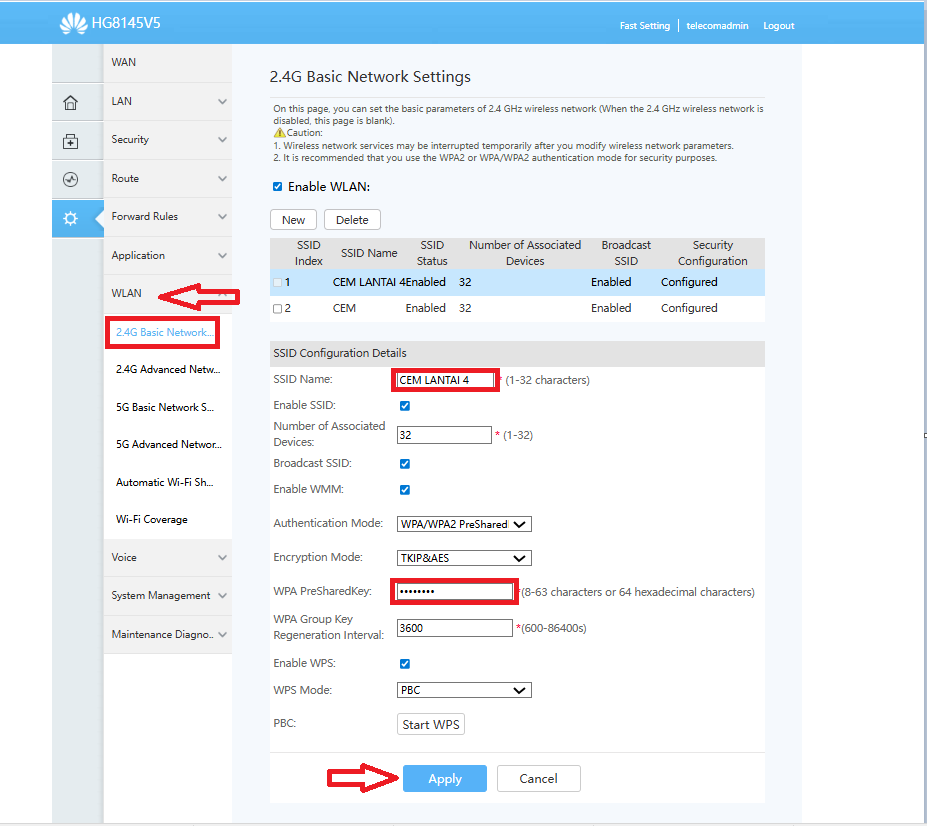Toggle the Broadcast SSID checkbox

click(x=404, y=463)
